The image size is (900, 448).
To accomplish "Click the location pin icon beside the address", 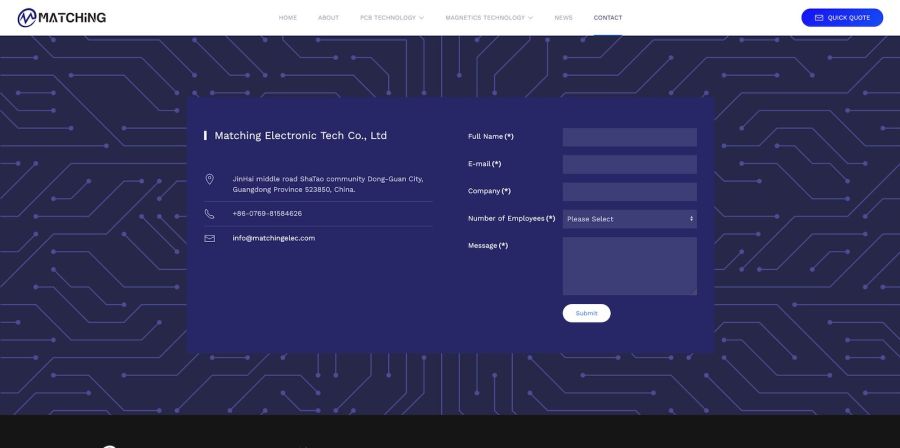I will (x=209, y=180).
